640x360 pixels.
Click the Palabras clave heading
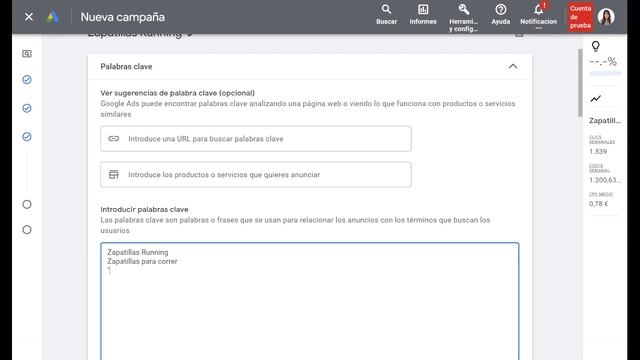pos(126,67)
